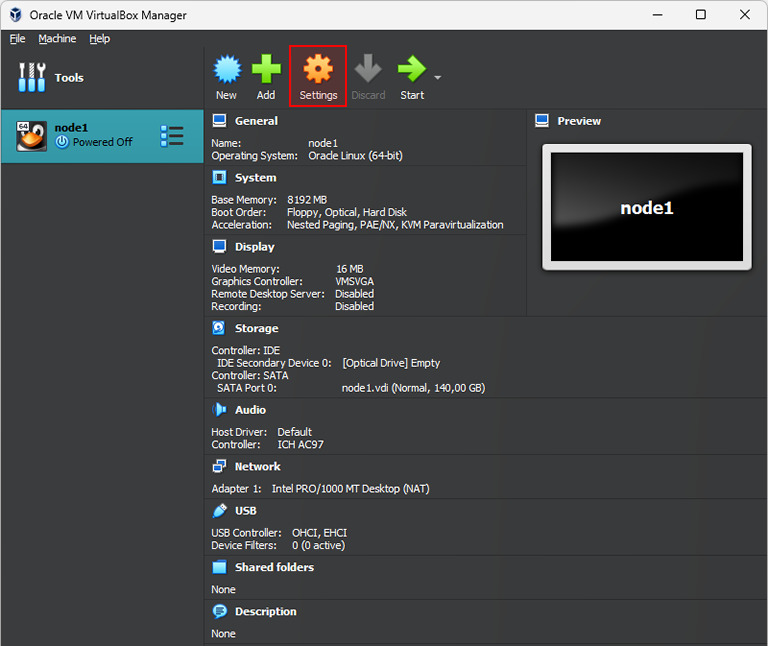
Task: Open the node1 machine tools list icon
Action: 172,136
